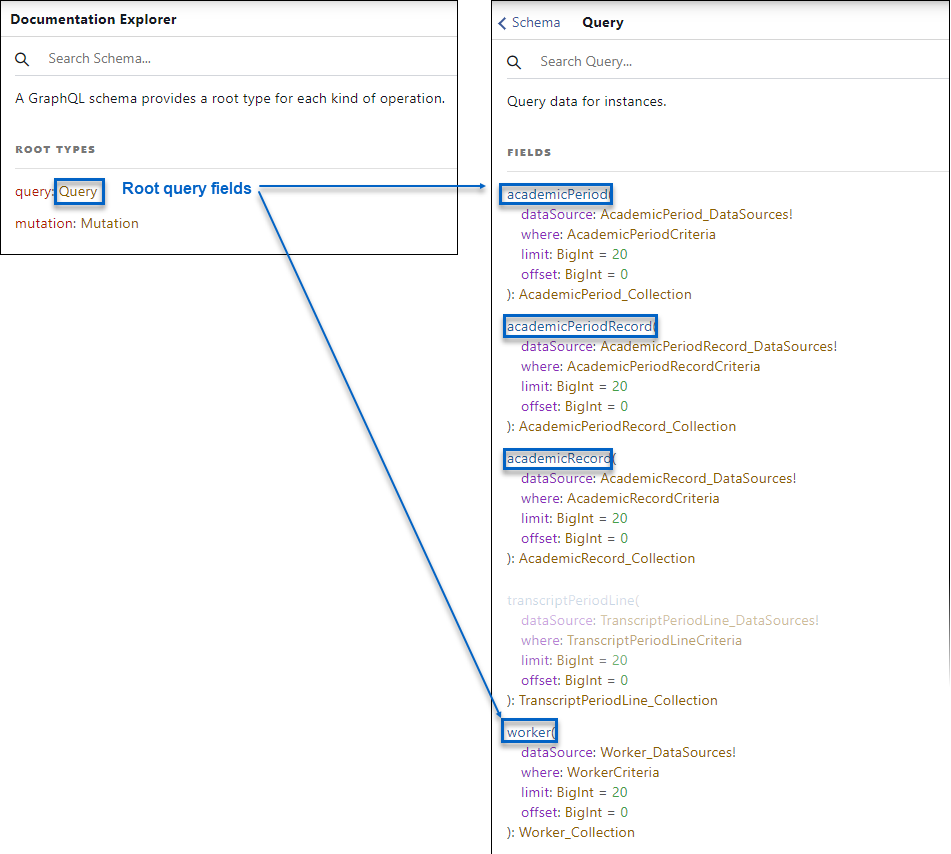Click the ROOT TYPES section label
Viewport: 951px width, 854px height.
coord(55,149)
